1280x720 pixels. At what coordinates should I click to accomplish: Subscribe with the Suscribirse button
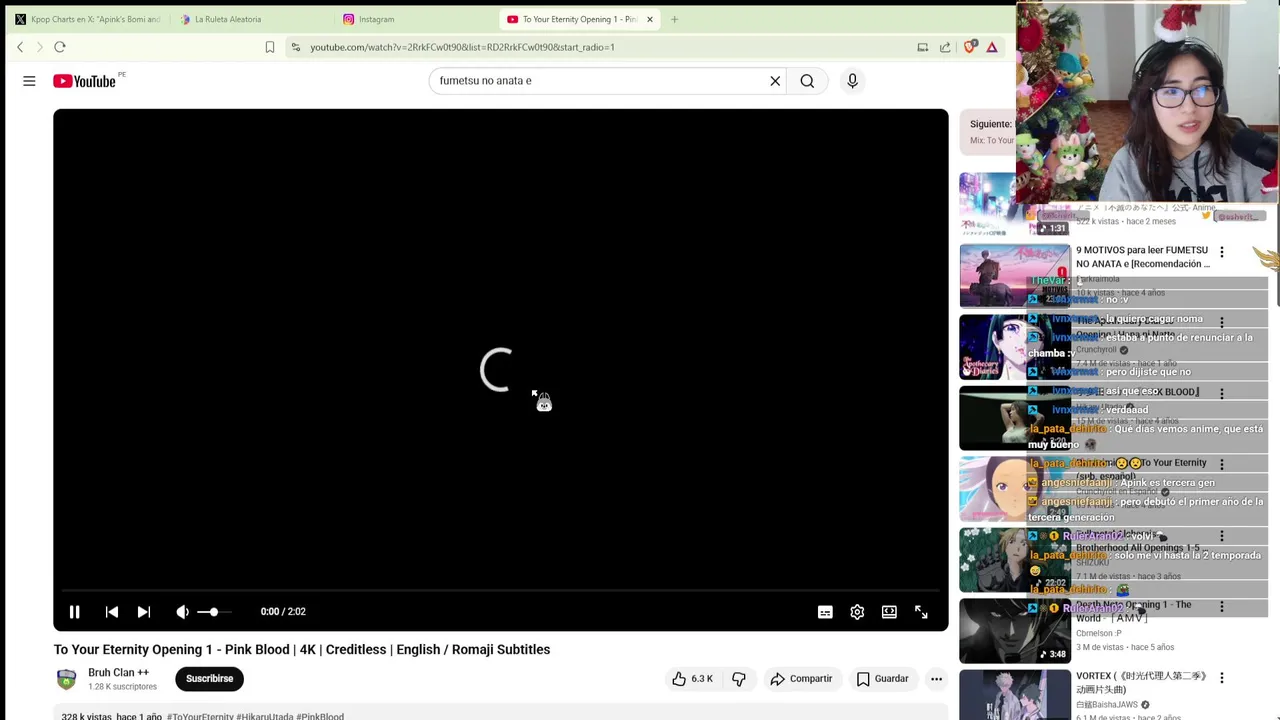tap(209, 679)
